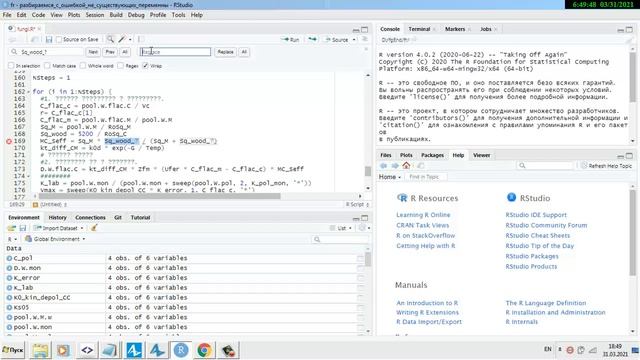Switch to the Plots tab

click(x=406, y=155)
